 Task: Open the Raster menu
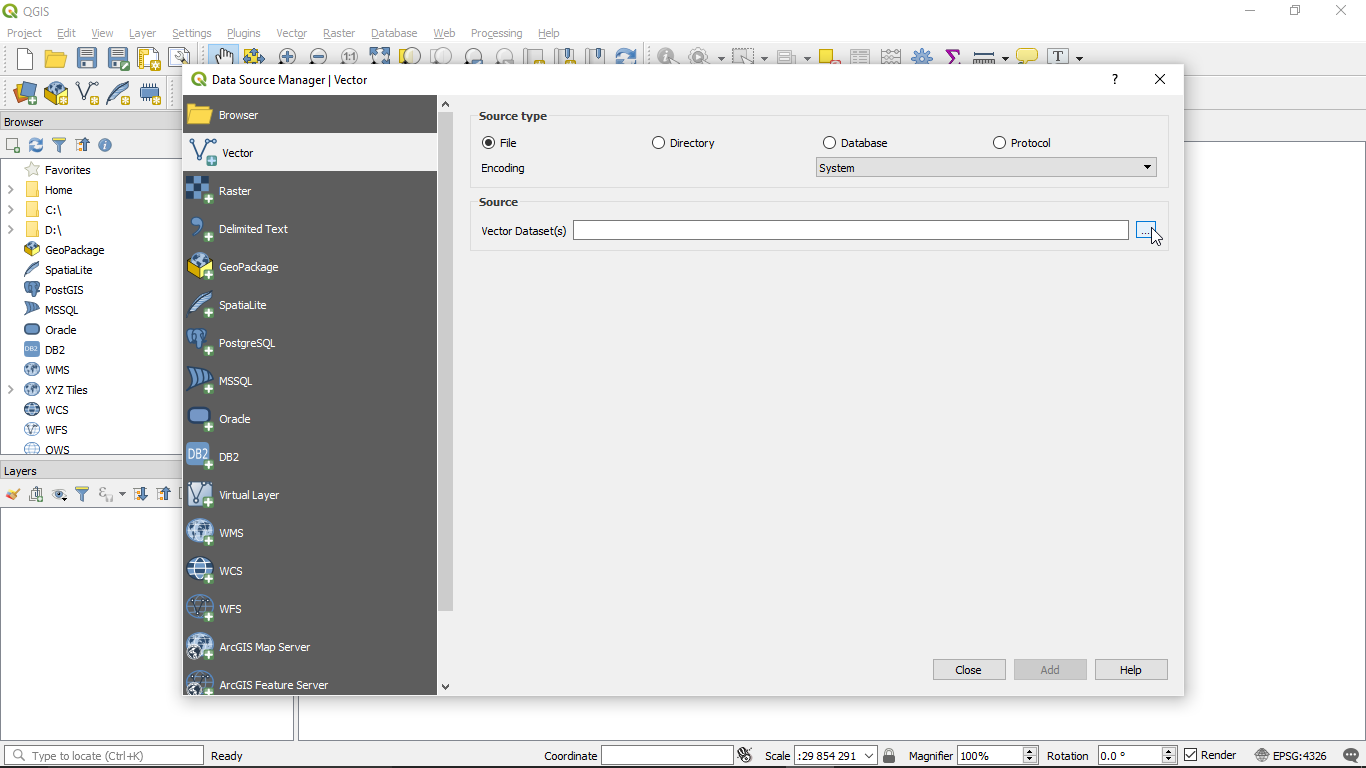click(339, 33)
